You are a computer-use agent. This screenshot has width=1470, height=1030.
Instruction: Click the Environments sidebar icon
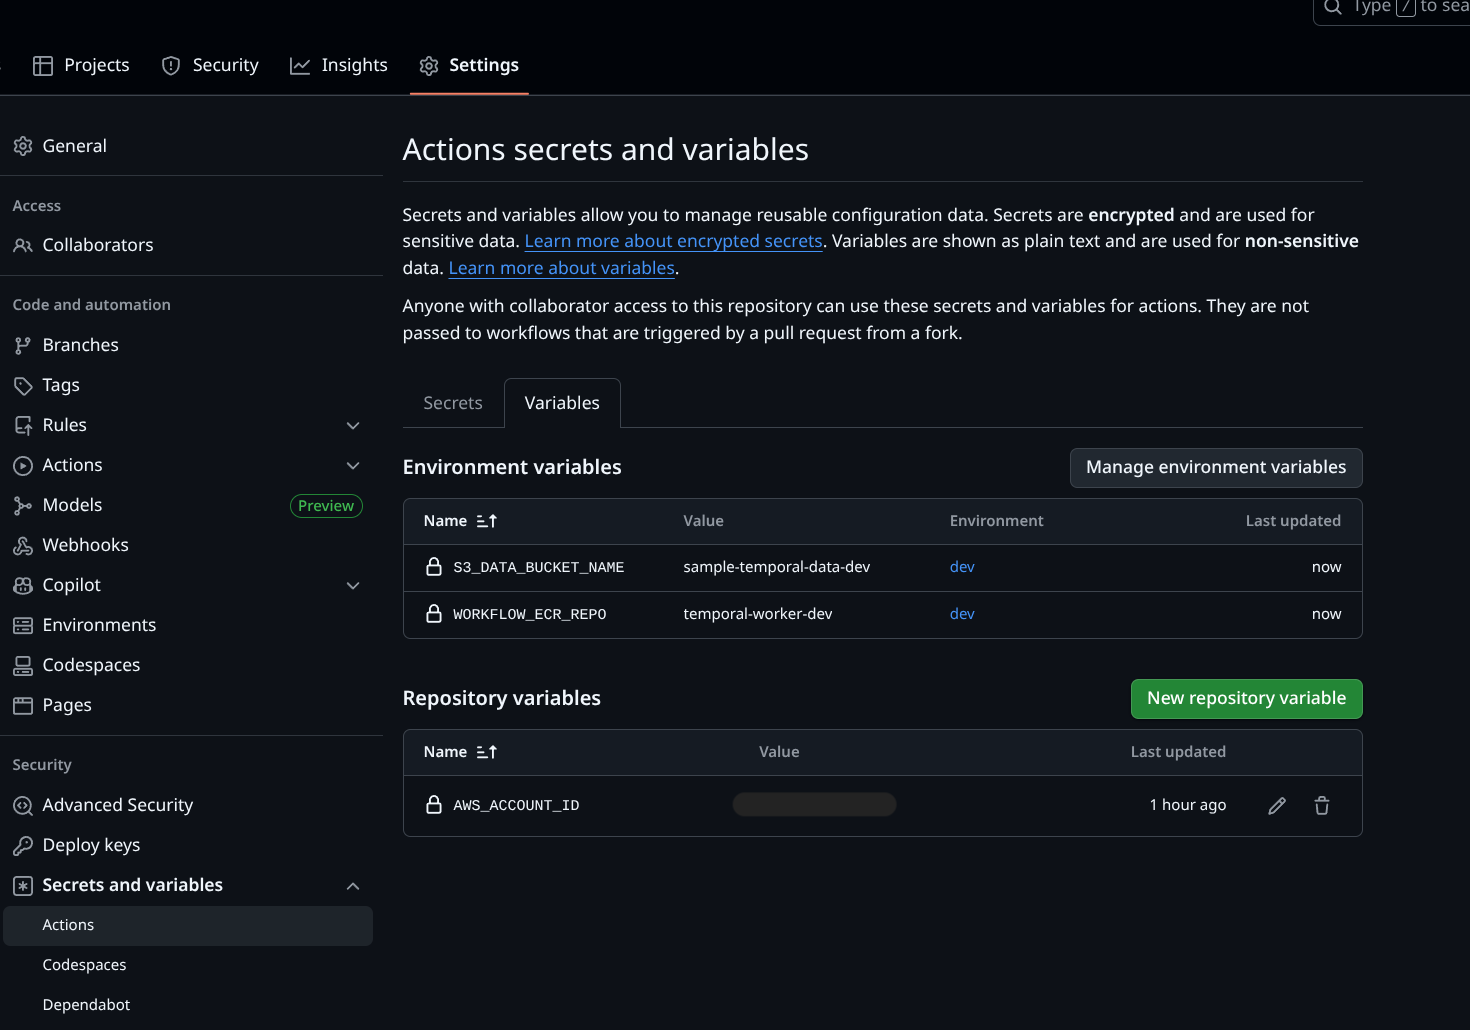click(22, 624)
